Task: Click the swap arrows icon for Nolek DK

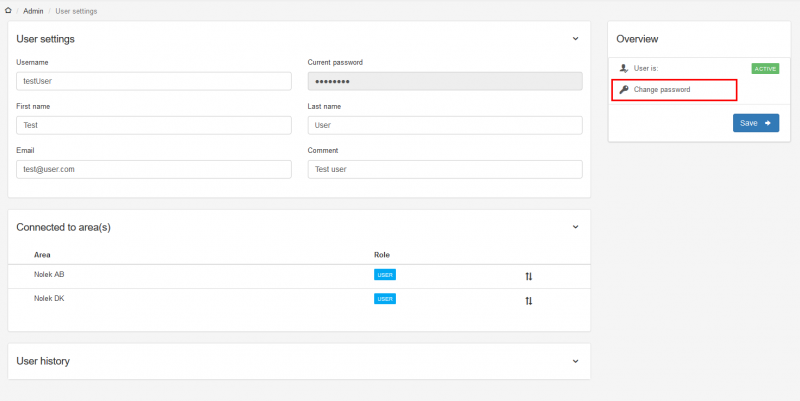Action: 529,301
